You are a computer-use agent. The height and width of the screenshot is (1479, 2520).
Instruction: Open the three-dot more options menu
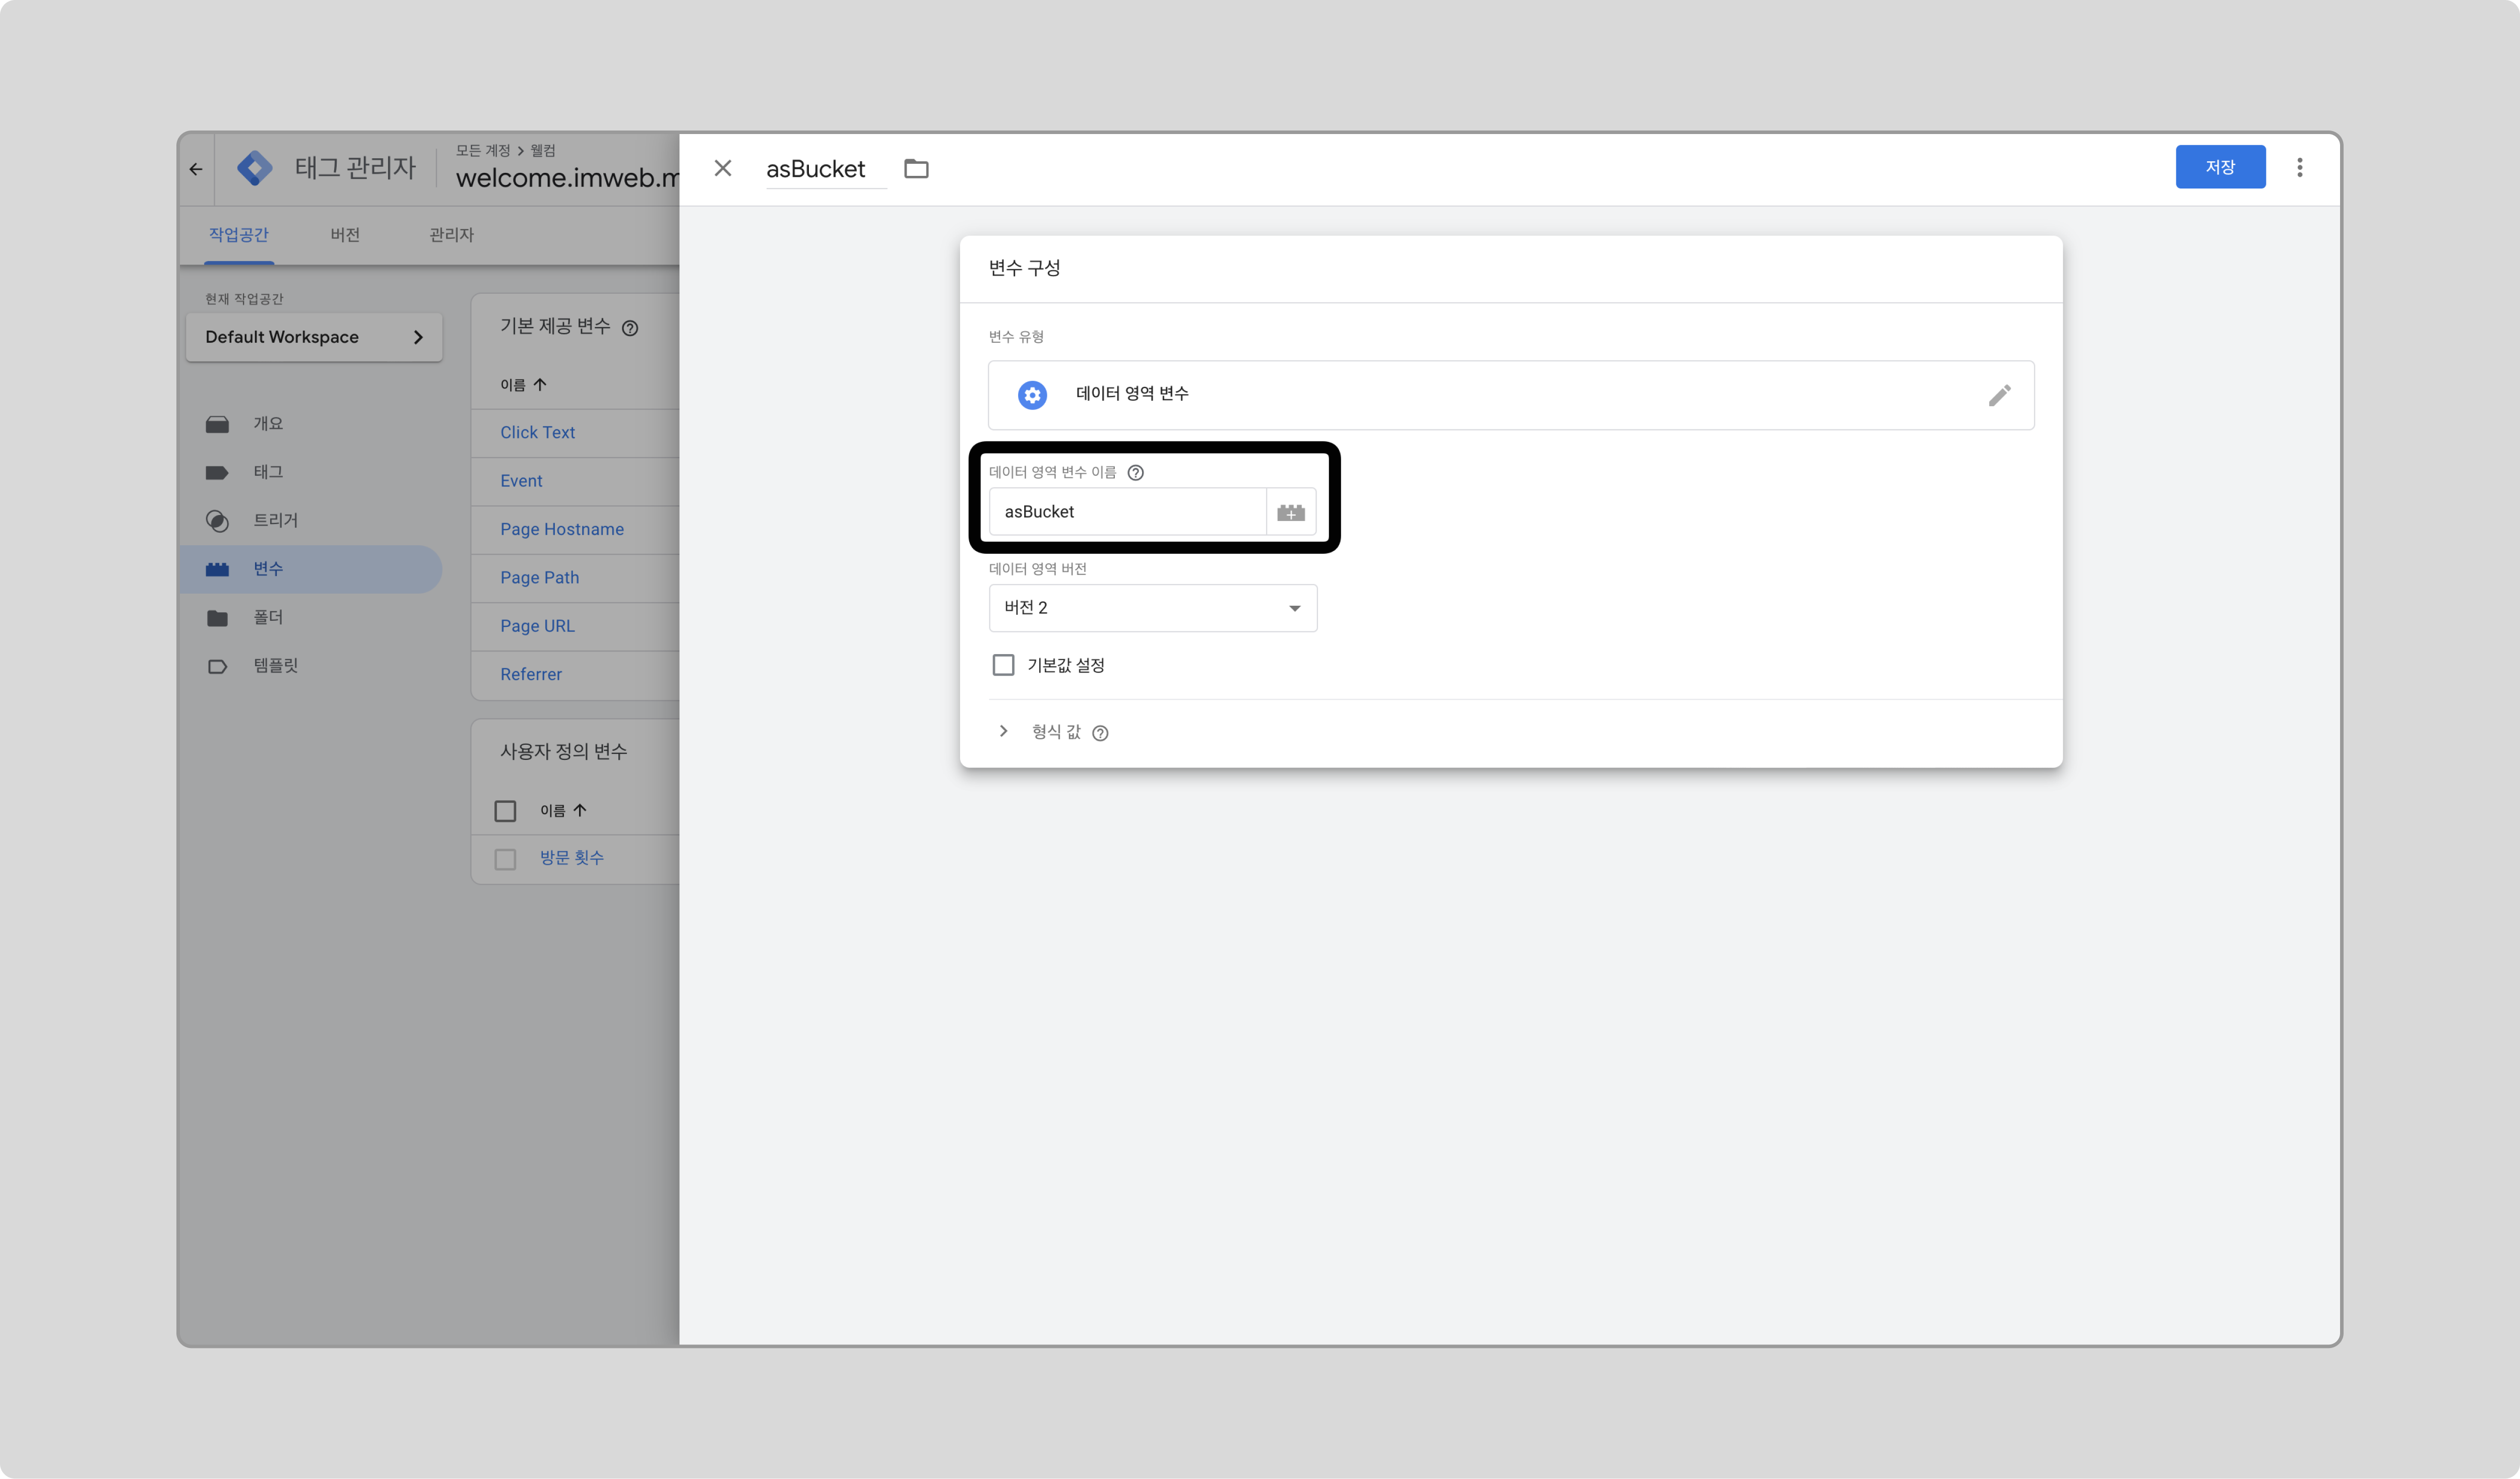pos(2299,168)
